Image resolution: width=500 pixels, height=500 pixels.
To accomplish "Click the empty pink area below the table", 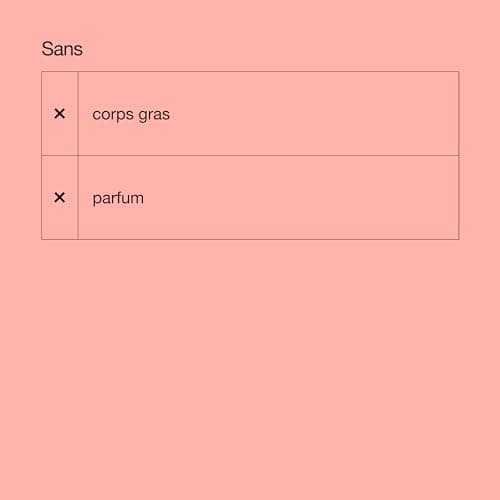I will pyautogui.click(x=250, y=367).
